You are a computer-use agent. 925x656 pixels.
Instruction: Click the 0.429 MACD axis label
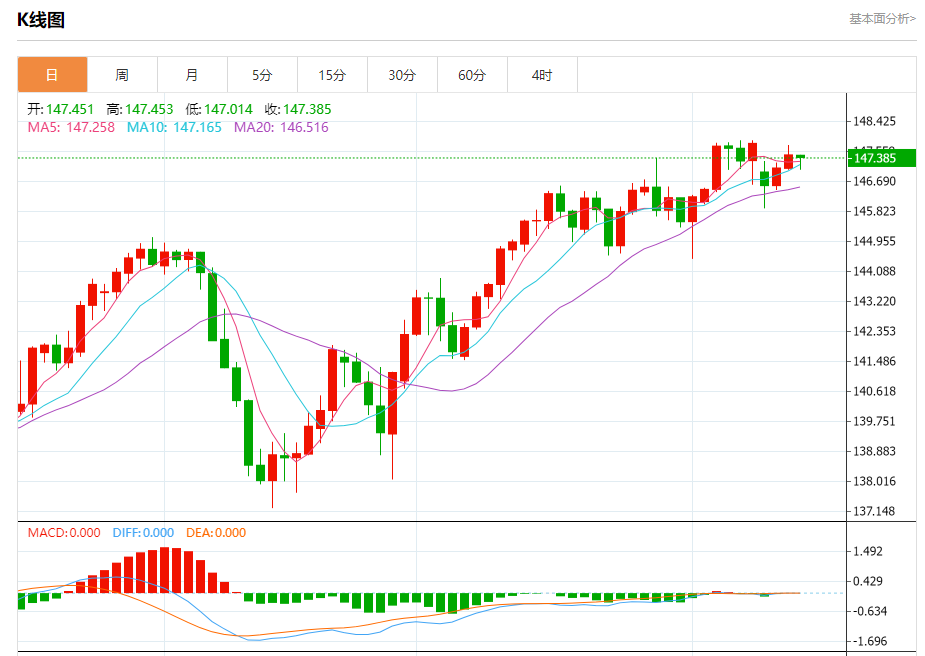(x=868, y=582)
